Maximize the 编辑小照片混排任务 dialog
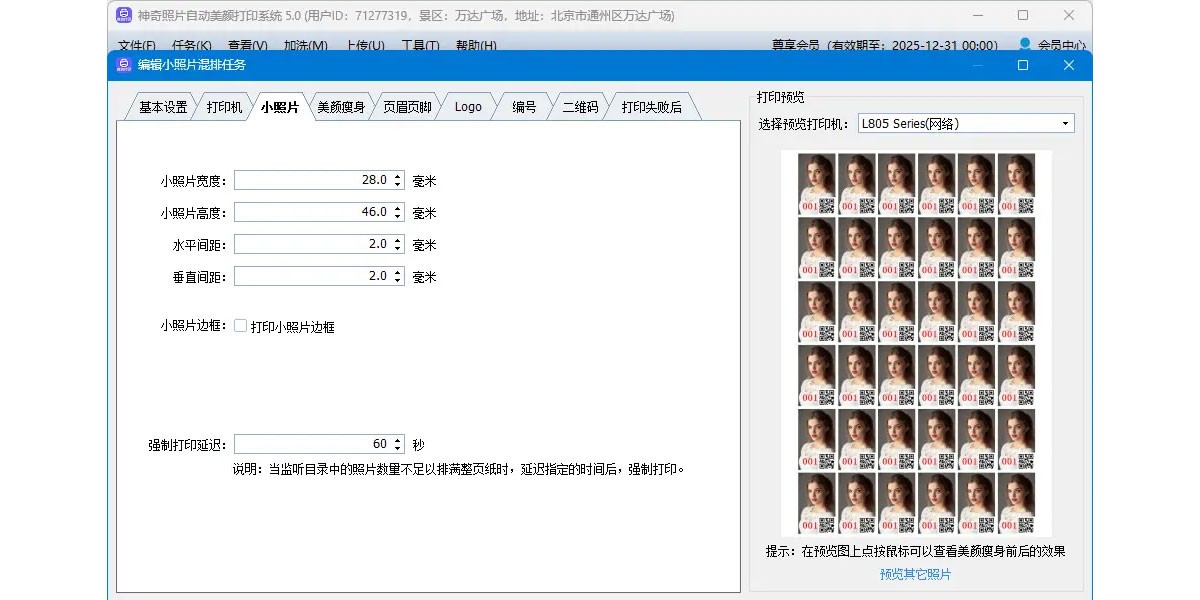 tap(1022, 65)
